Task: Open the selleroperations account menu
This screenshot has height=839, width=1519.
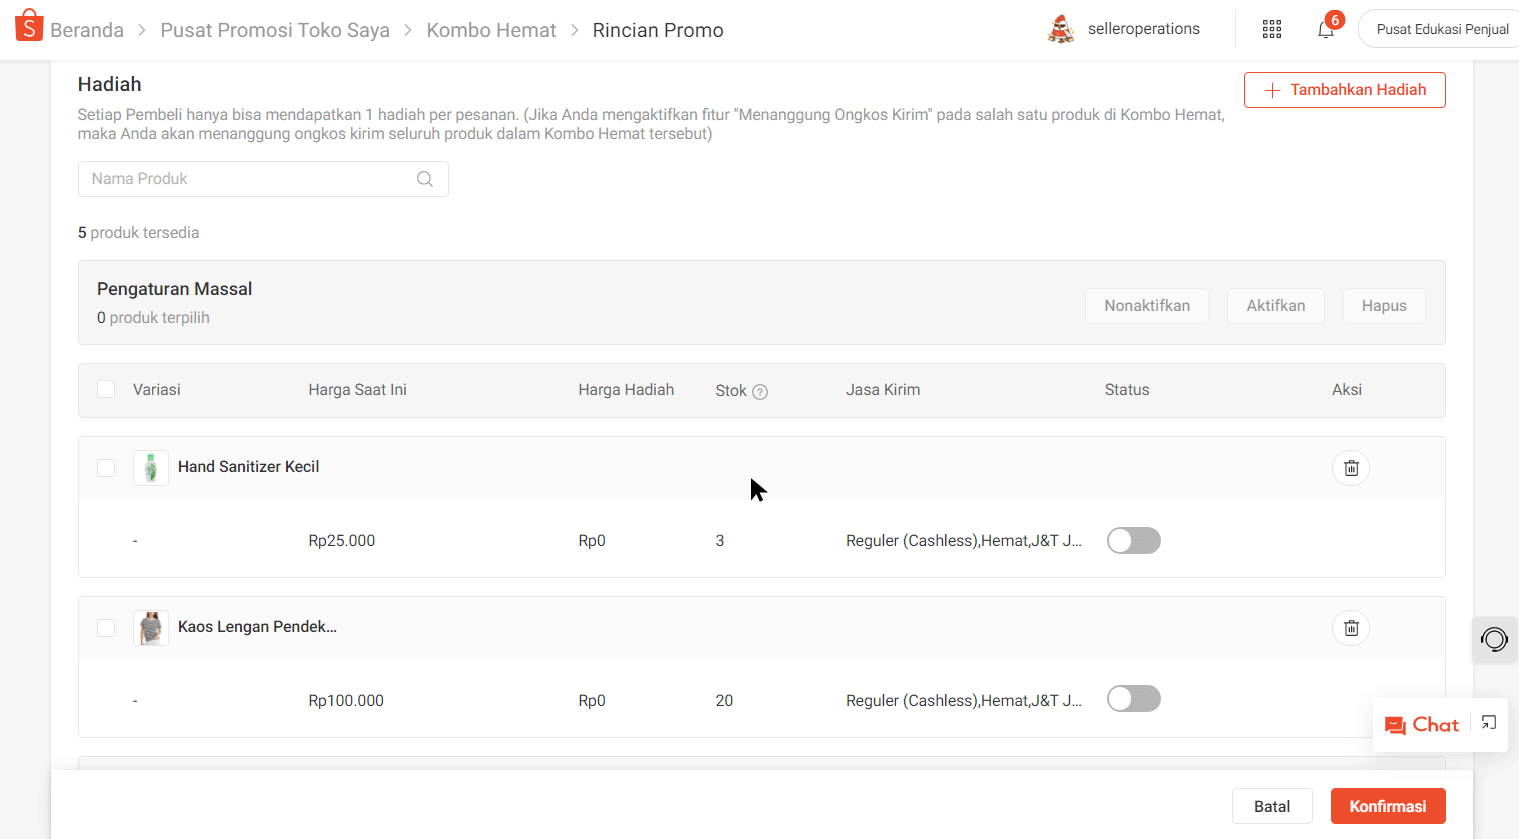Action: point(1124,30)
